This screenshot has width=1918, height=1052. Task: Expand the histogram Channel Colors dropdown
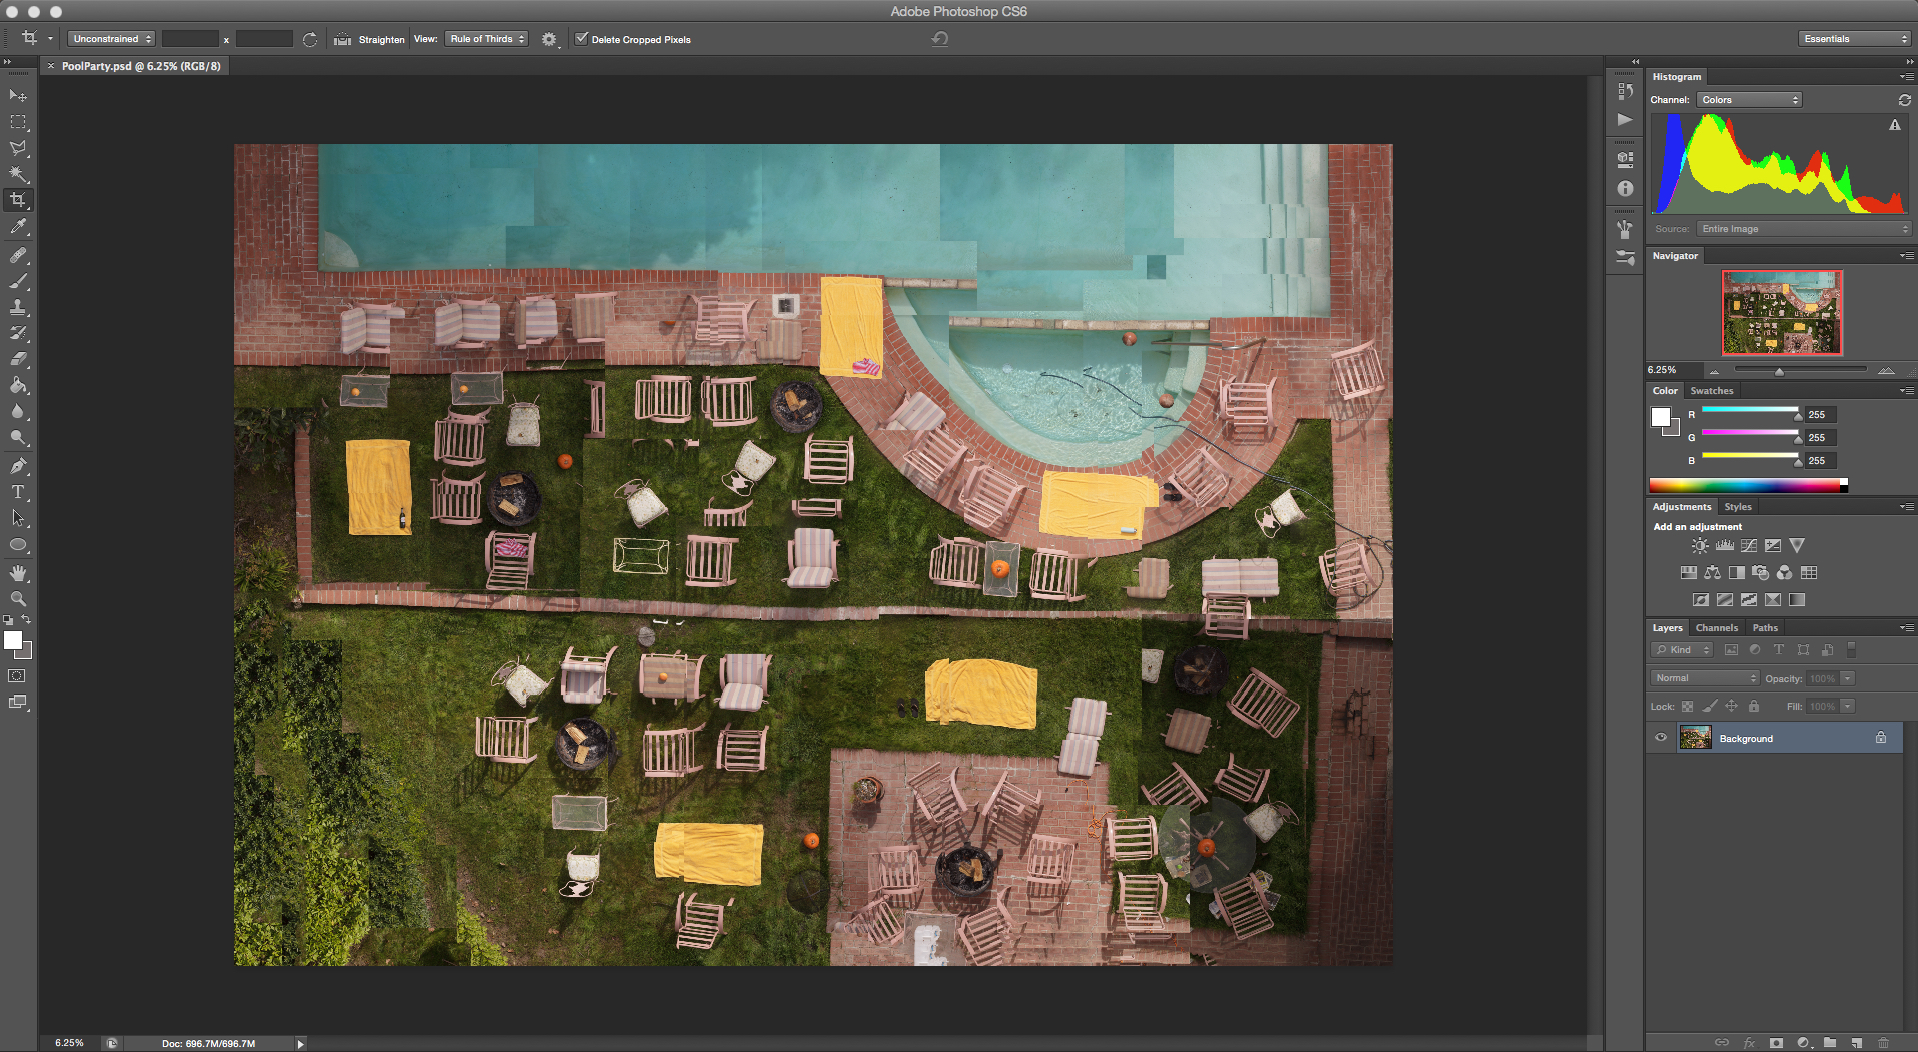1750,100
